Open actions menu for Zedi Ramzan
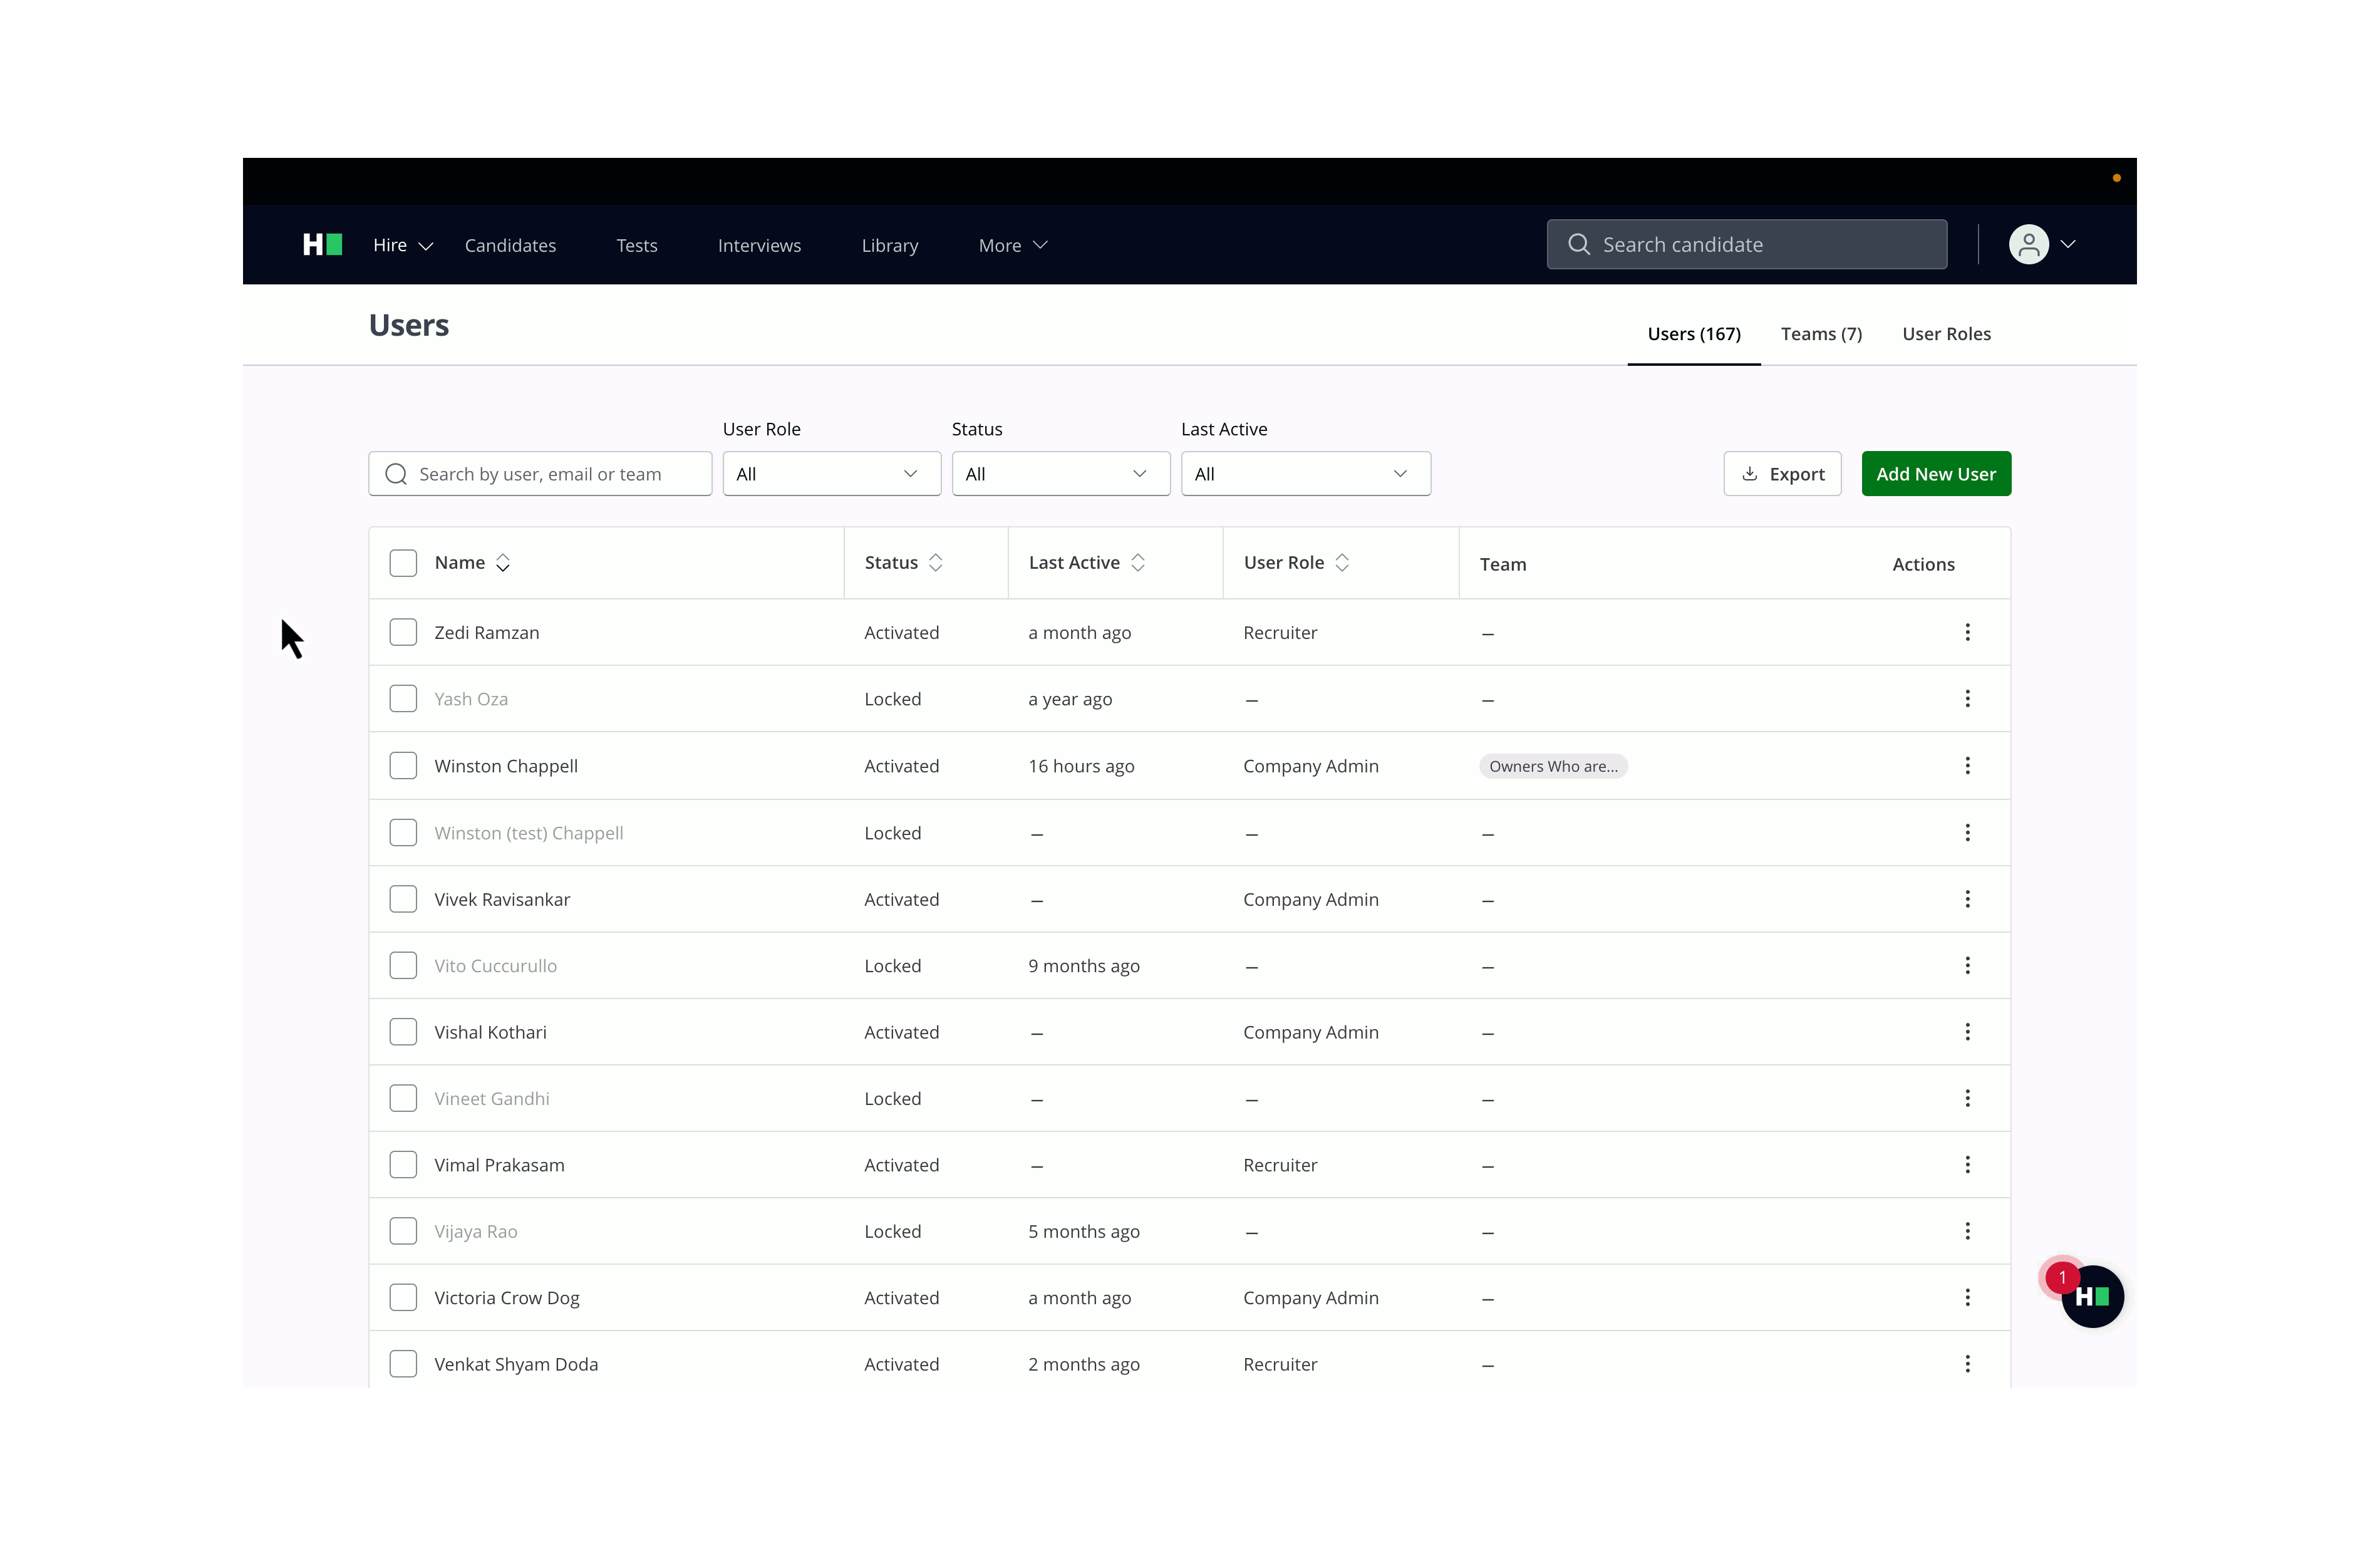 (x=1967, y=632)
